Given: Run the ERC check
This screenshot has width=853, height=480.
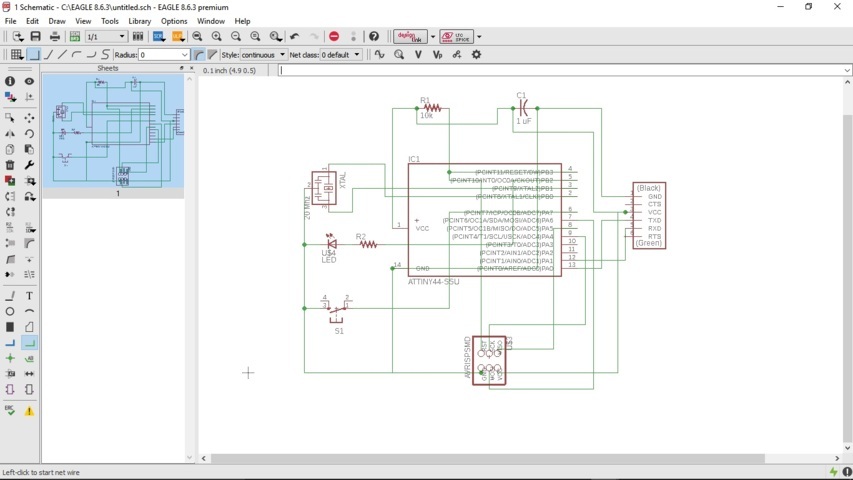Looking at the screenshot, I should tap(10, 410).
